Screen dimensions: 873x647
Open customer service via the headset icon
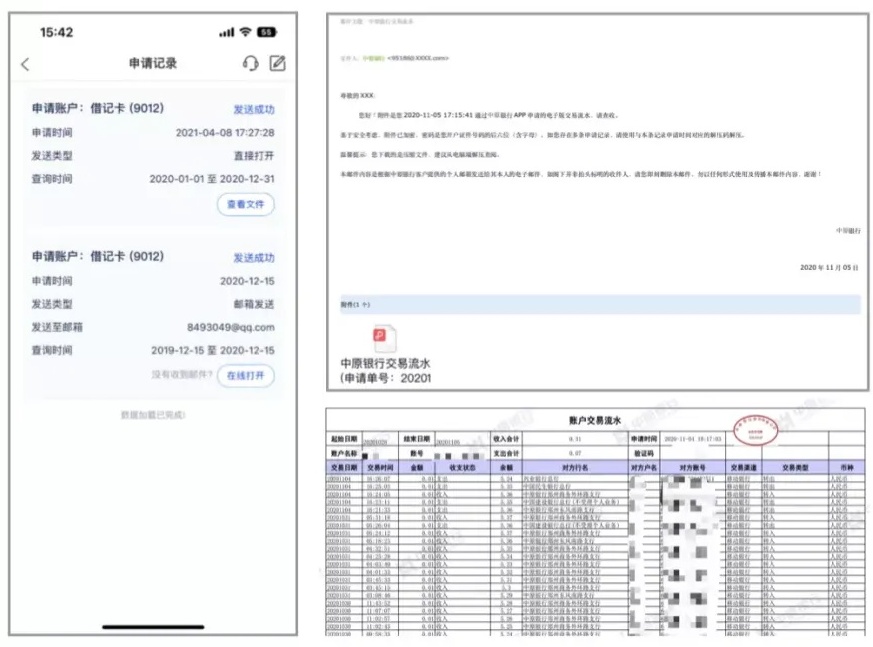tap(250, 63)
